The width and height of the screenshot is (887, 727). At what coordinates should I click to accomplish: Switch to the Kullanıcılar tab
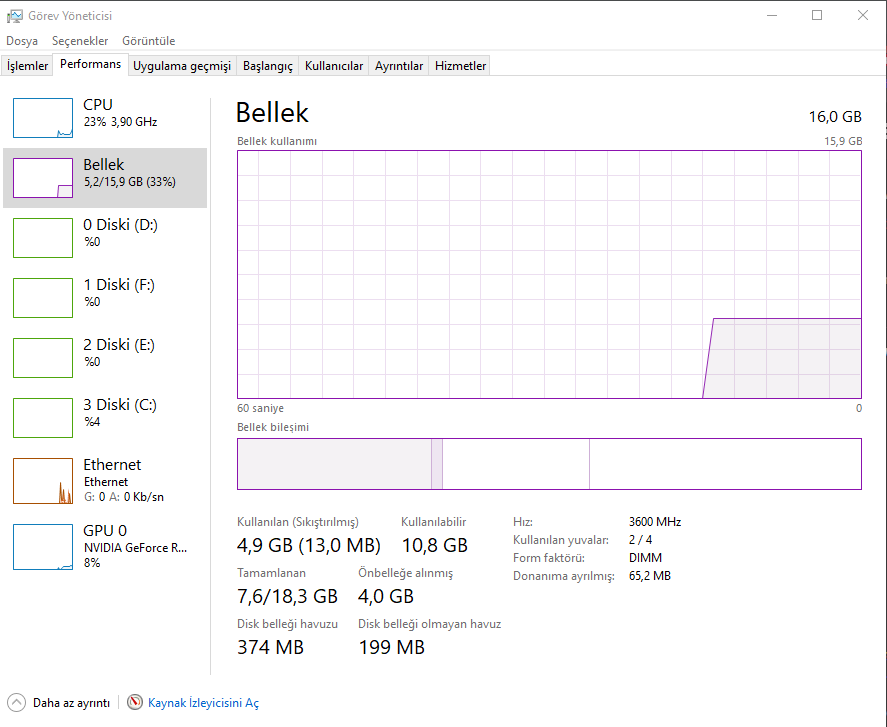point(334,66)
